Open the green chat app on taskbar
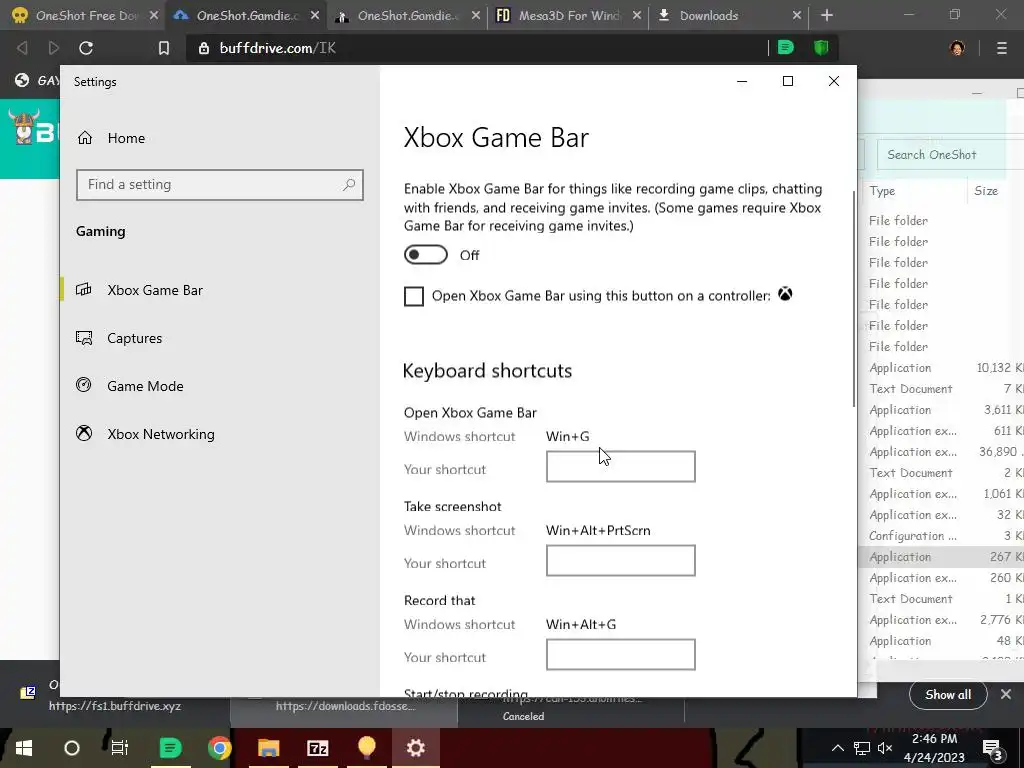Image resolution: width=1024 pixels, height=768 pixels. point(170,748)
